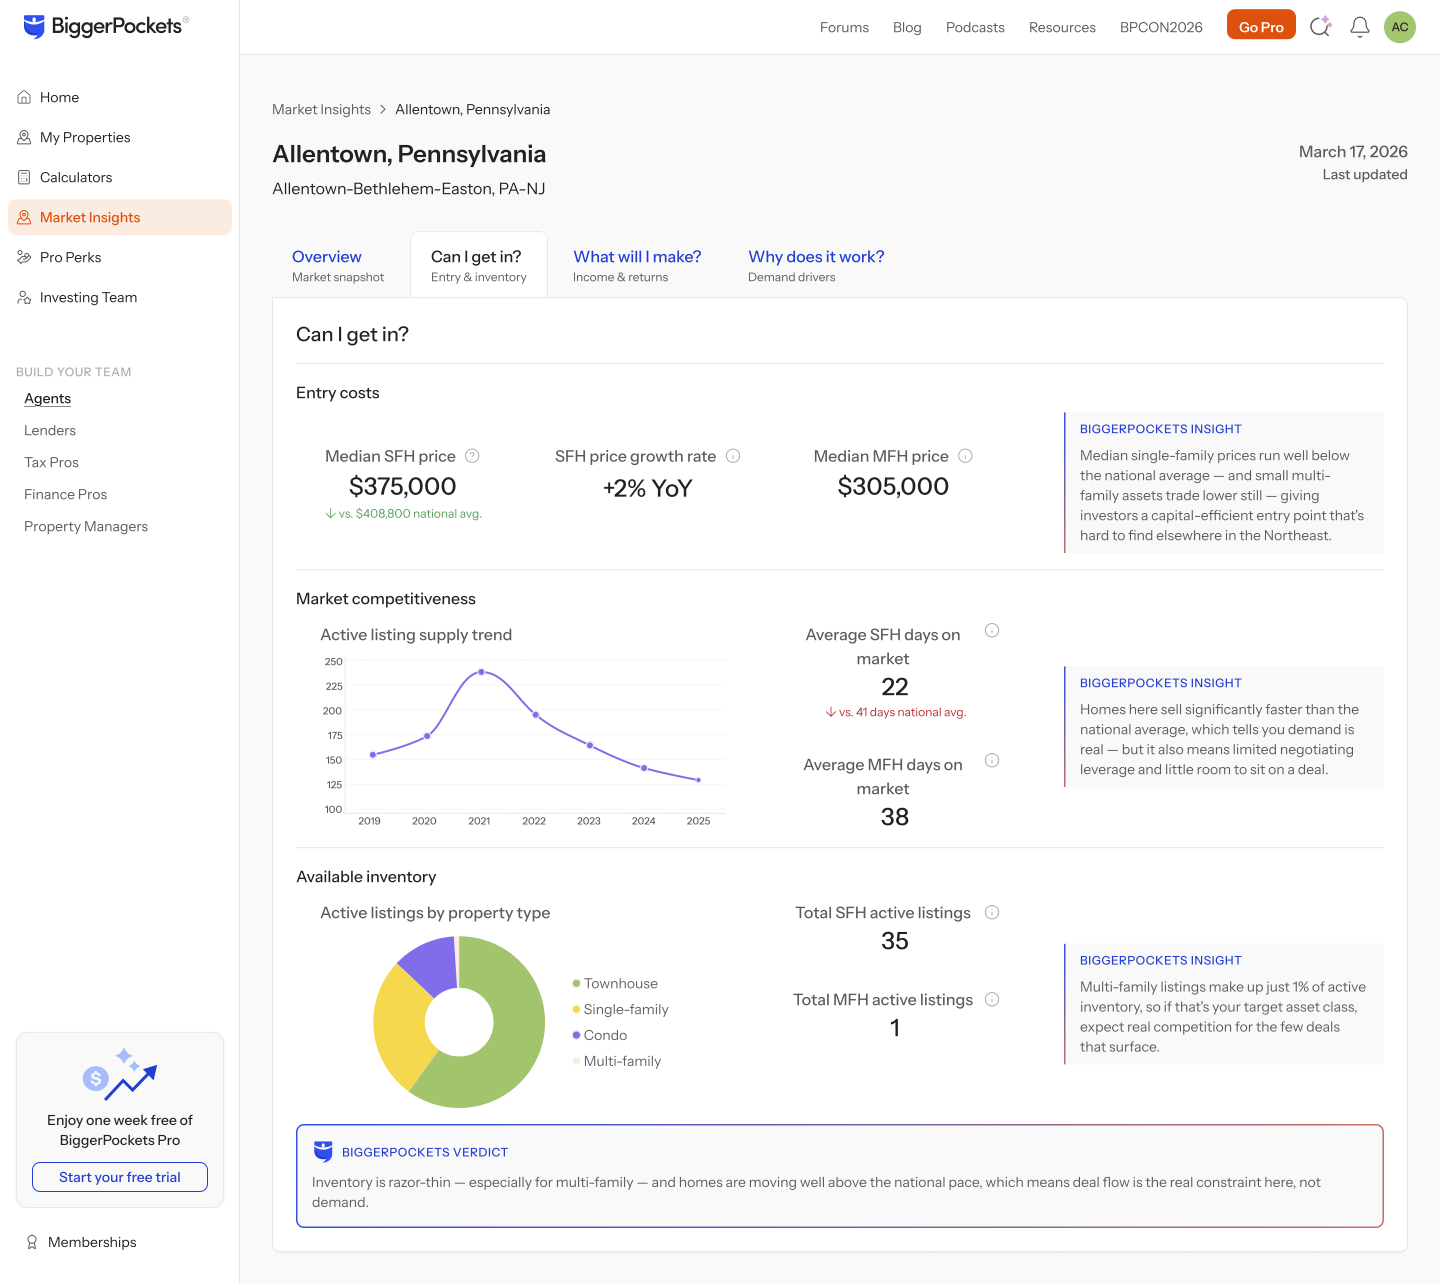Open the What will I make? tab
Viewport: 1440px width, 1284px height.
click(637, 265)
